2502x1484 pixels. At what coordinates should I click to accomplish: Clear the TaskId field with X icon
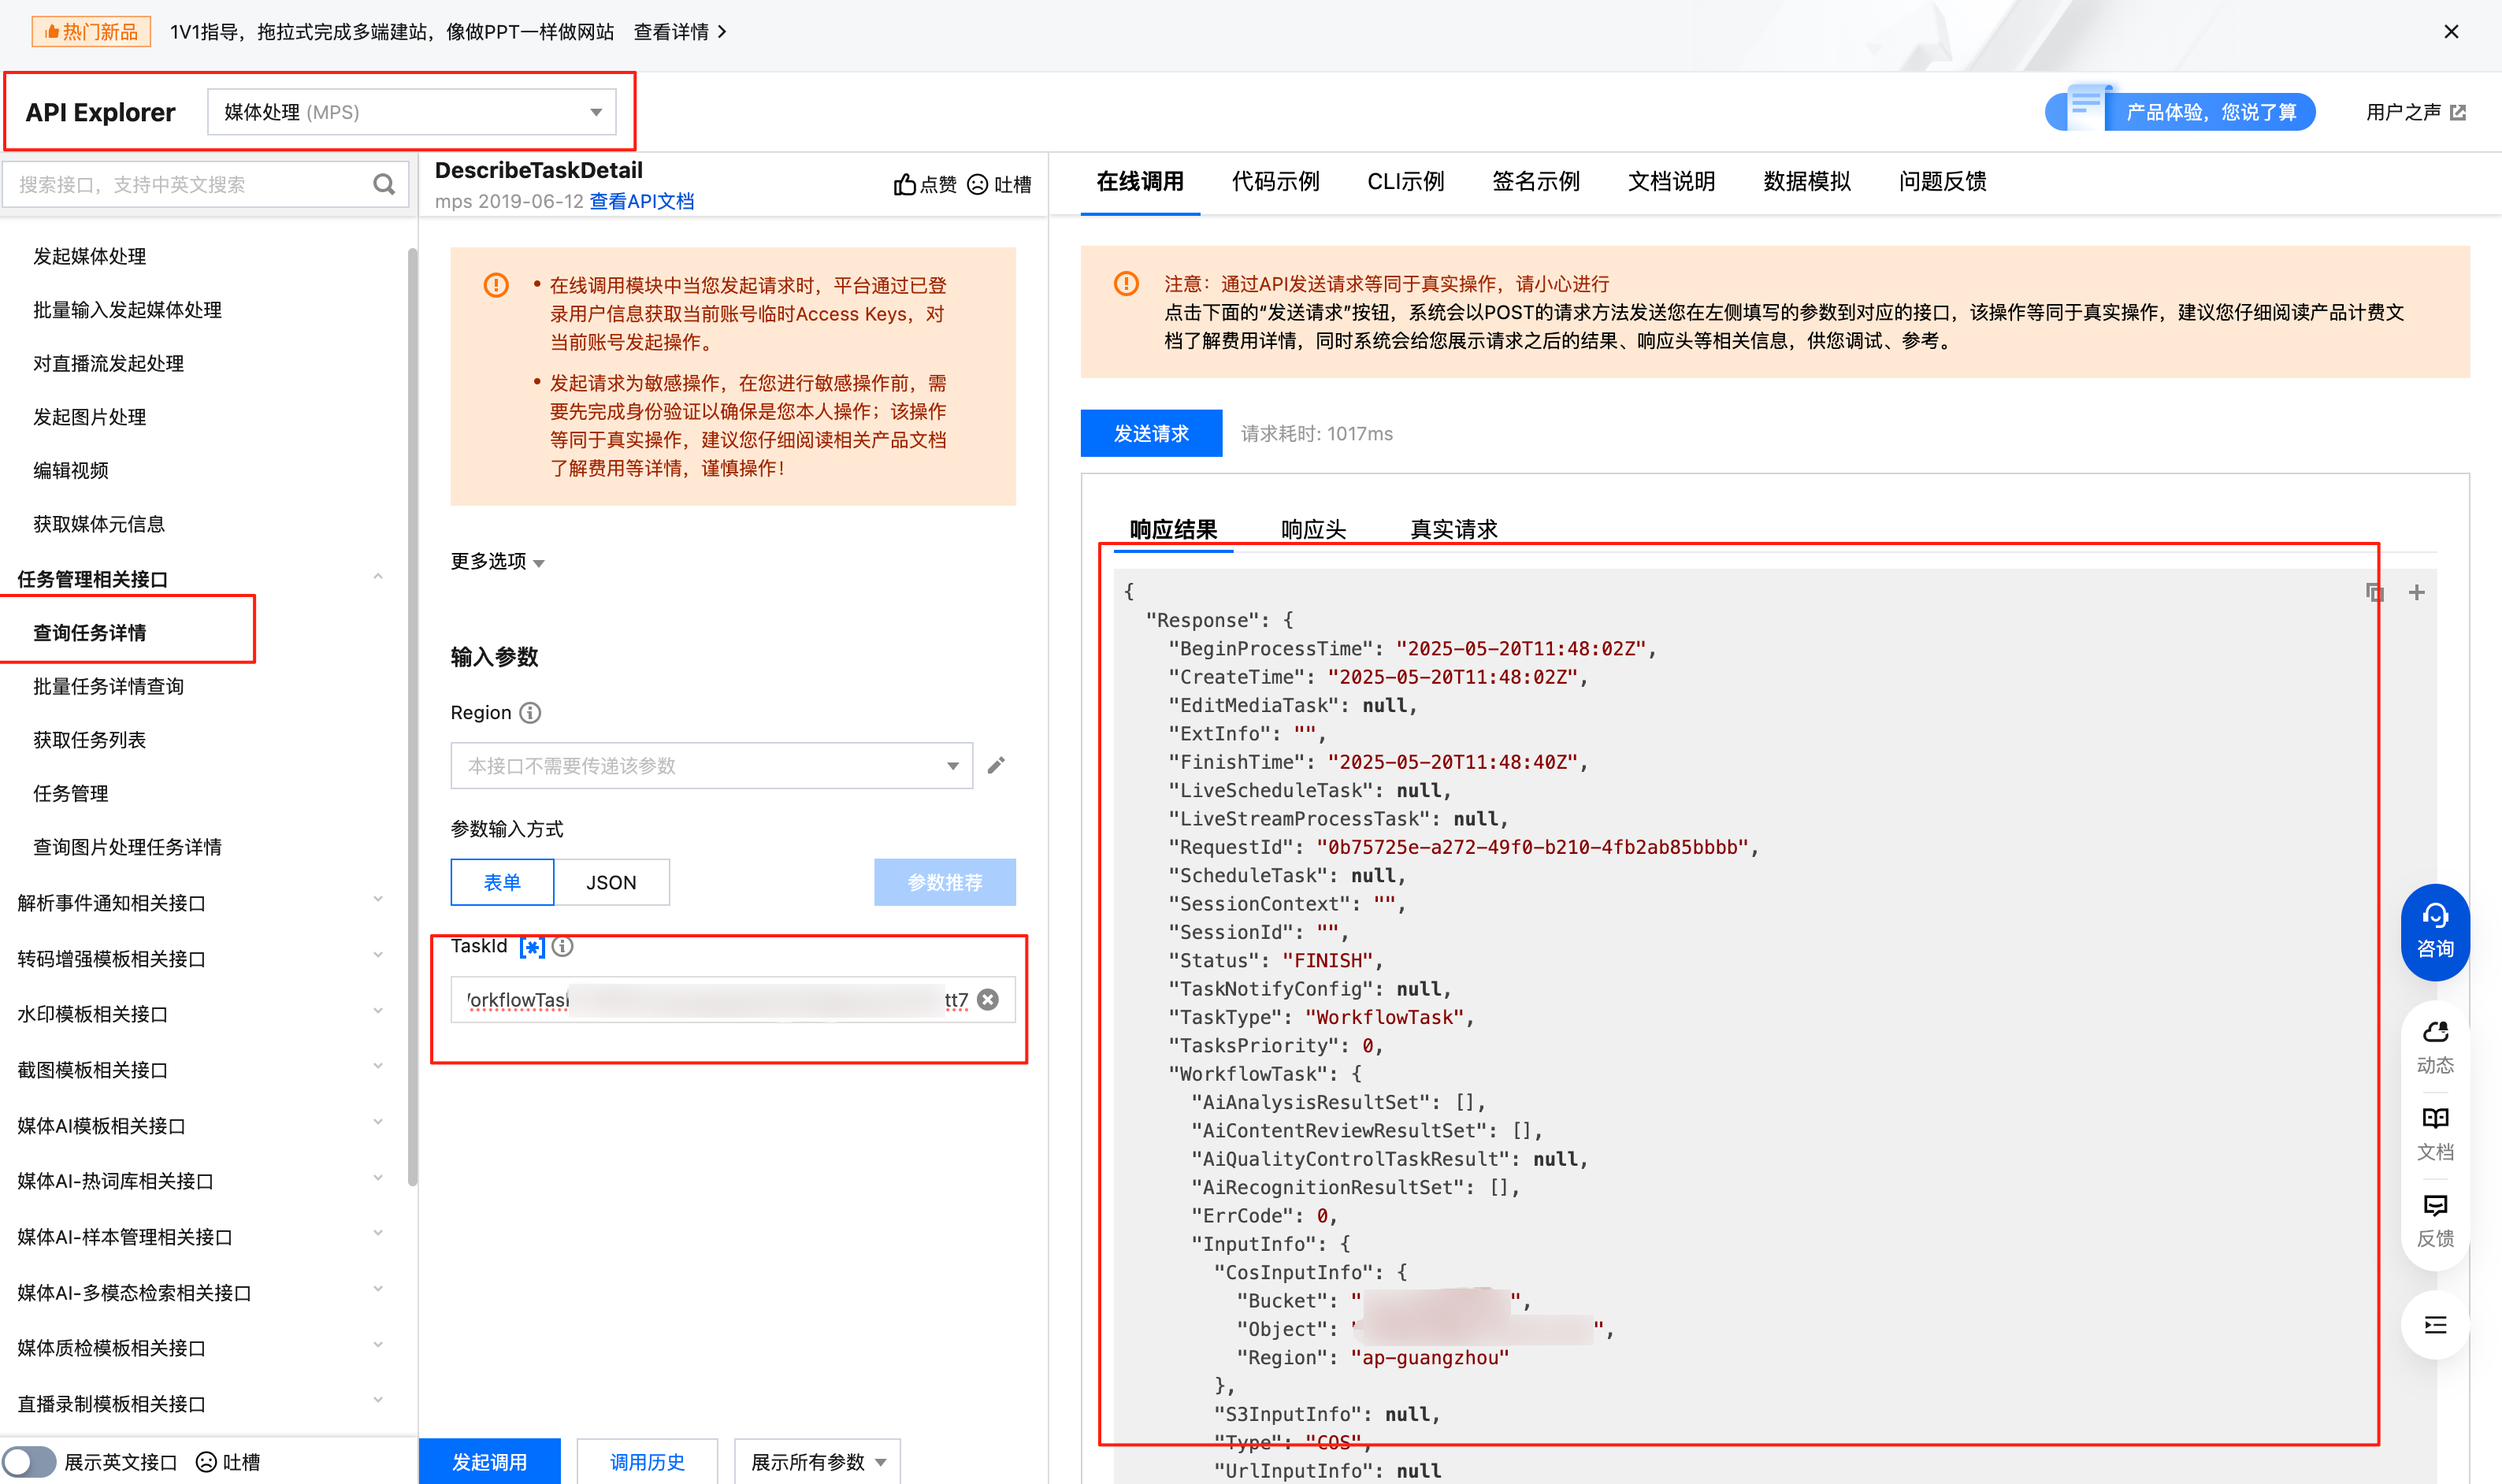tap(988, 999)
